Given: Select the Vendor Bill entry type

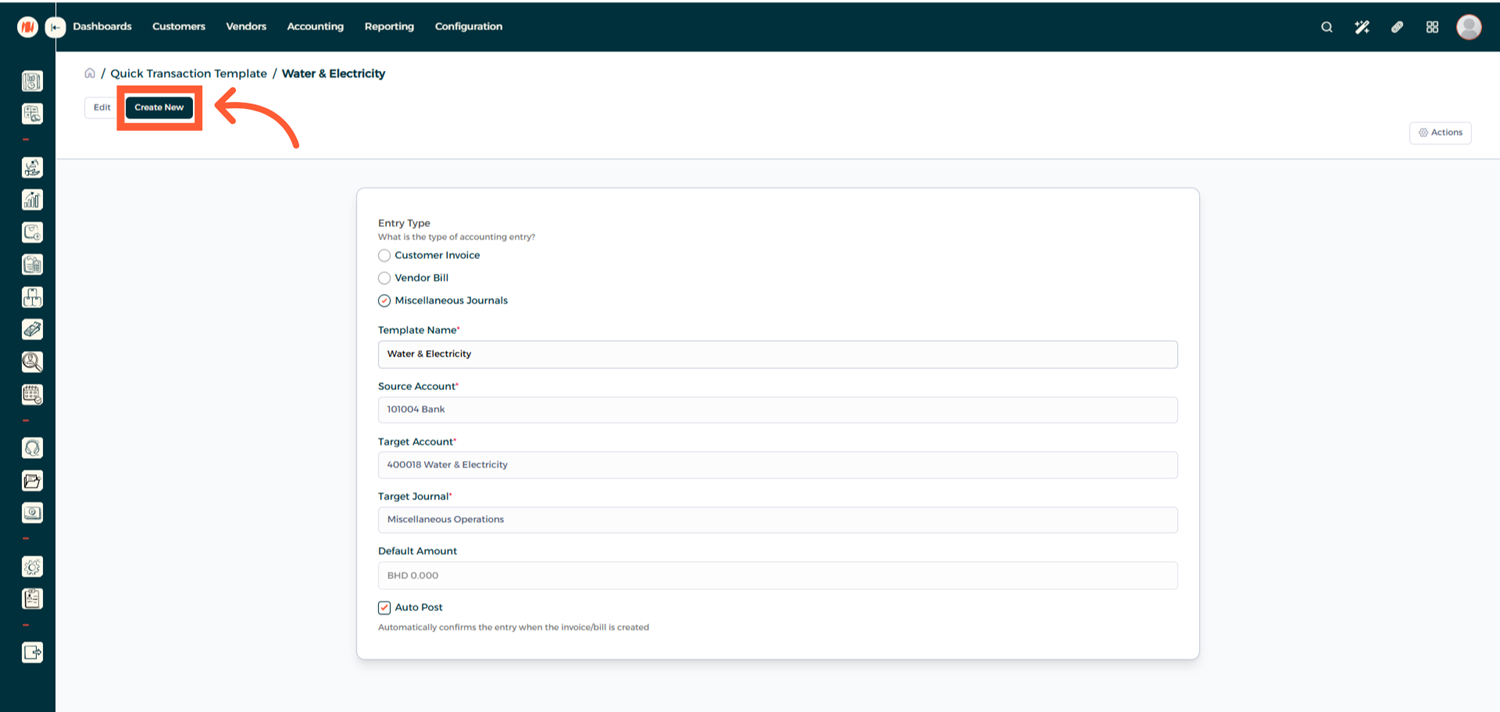Looking at the screenshot, I should (384, 278).
